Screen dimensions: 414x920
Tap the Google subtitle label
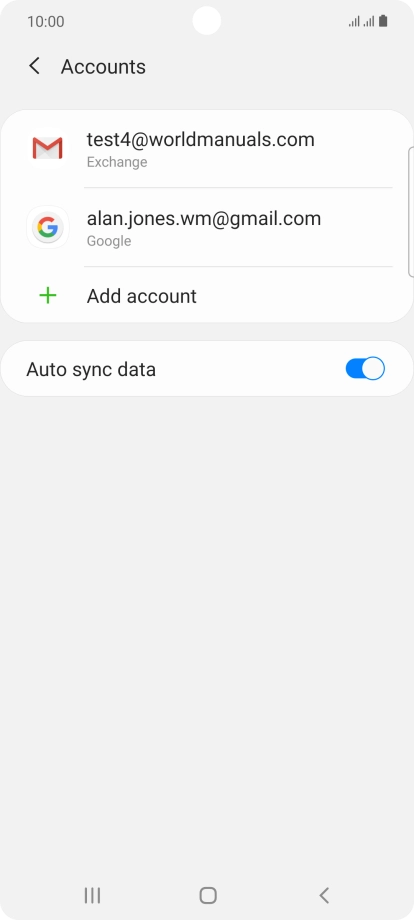109,241
